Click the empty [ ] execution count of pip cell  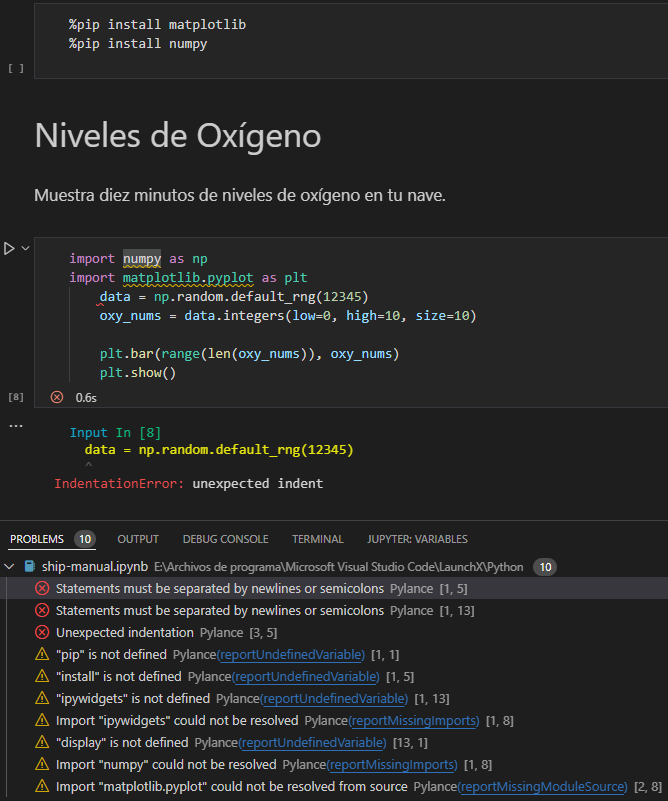coord(16,68)
